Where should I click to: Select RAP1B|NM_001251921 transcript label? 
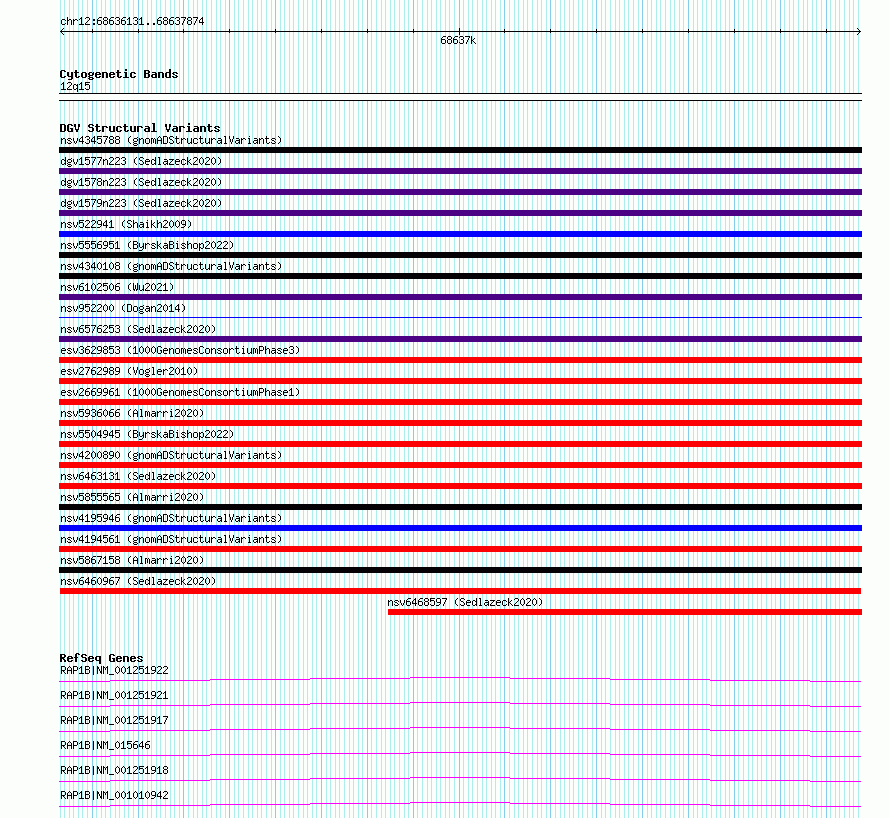[114, 695]
